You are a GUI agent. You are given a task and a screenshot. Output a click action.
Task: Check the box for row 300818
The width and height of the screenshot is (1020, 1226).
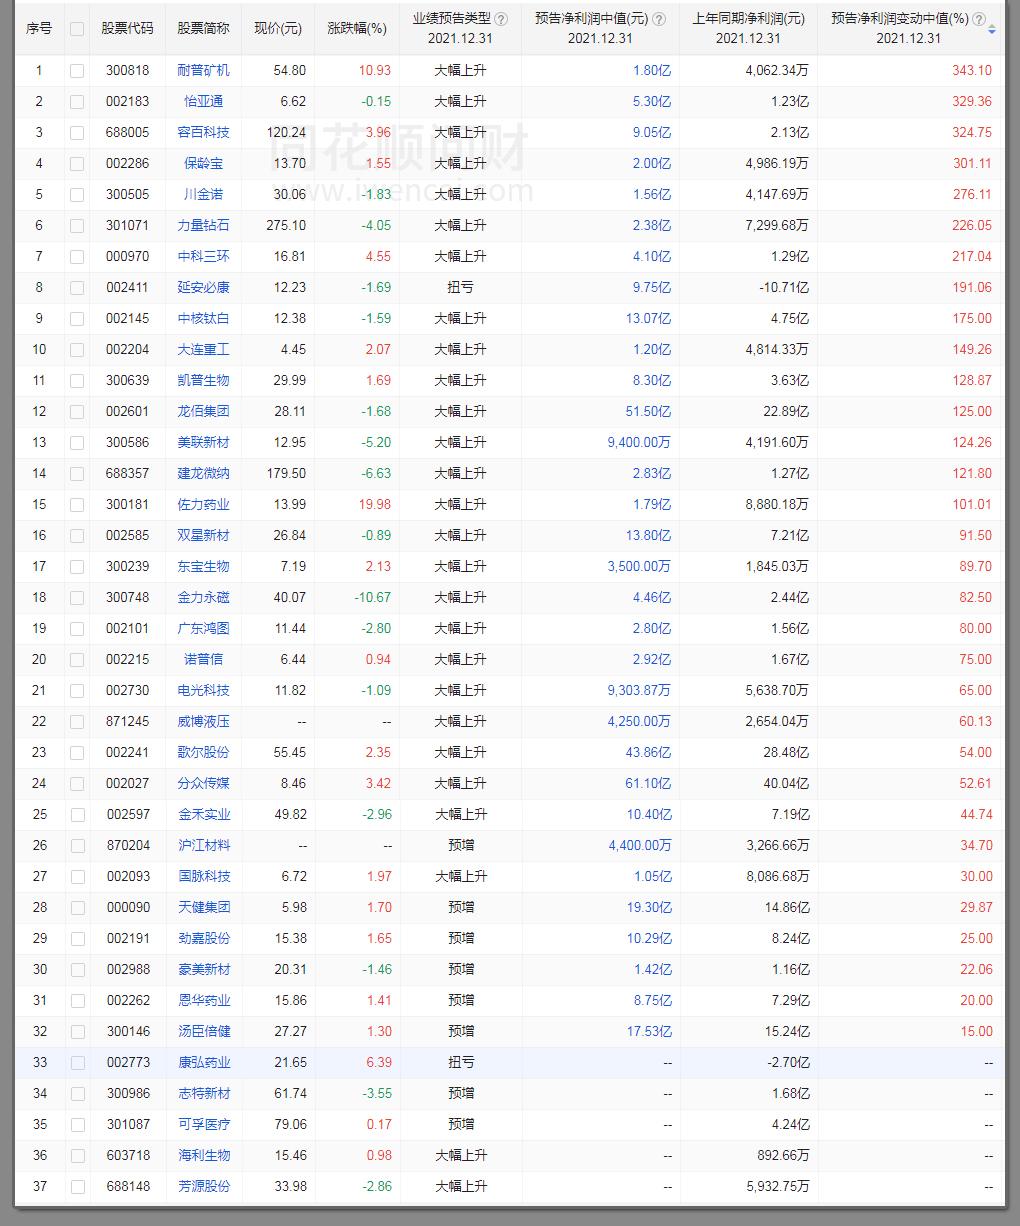(x=77, y=71)
